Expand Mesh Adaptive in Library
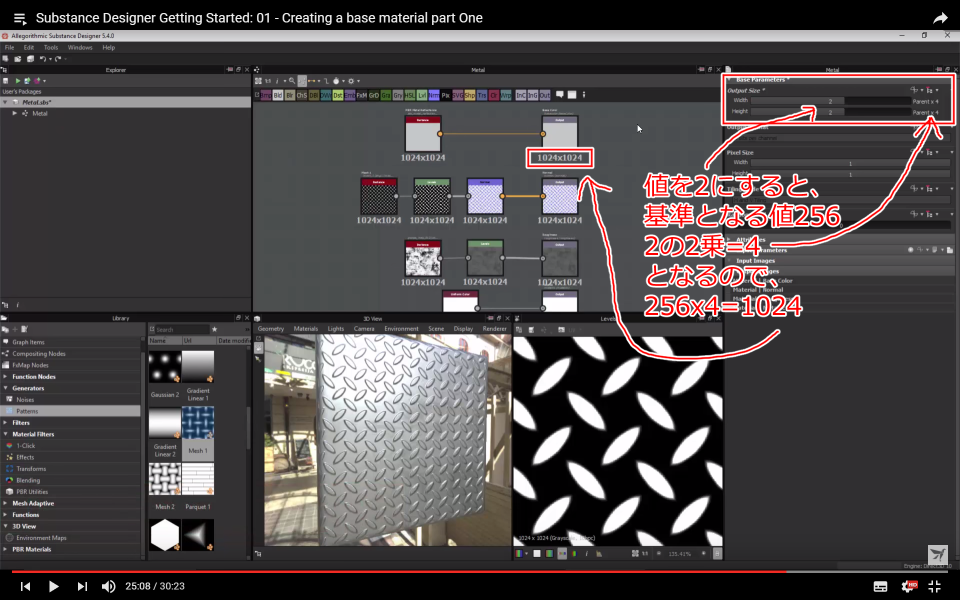960x600 pixels. point(6,503)
